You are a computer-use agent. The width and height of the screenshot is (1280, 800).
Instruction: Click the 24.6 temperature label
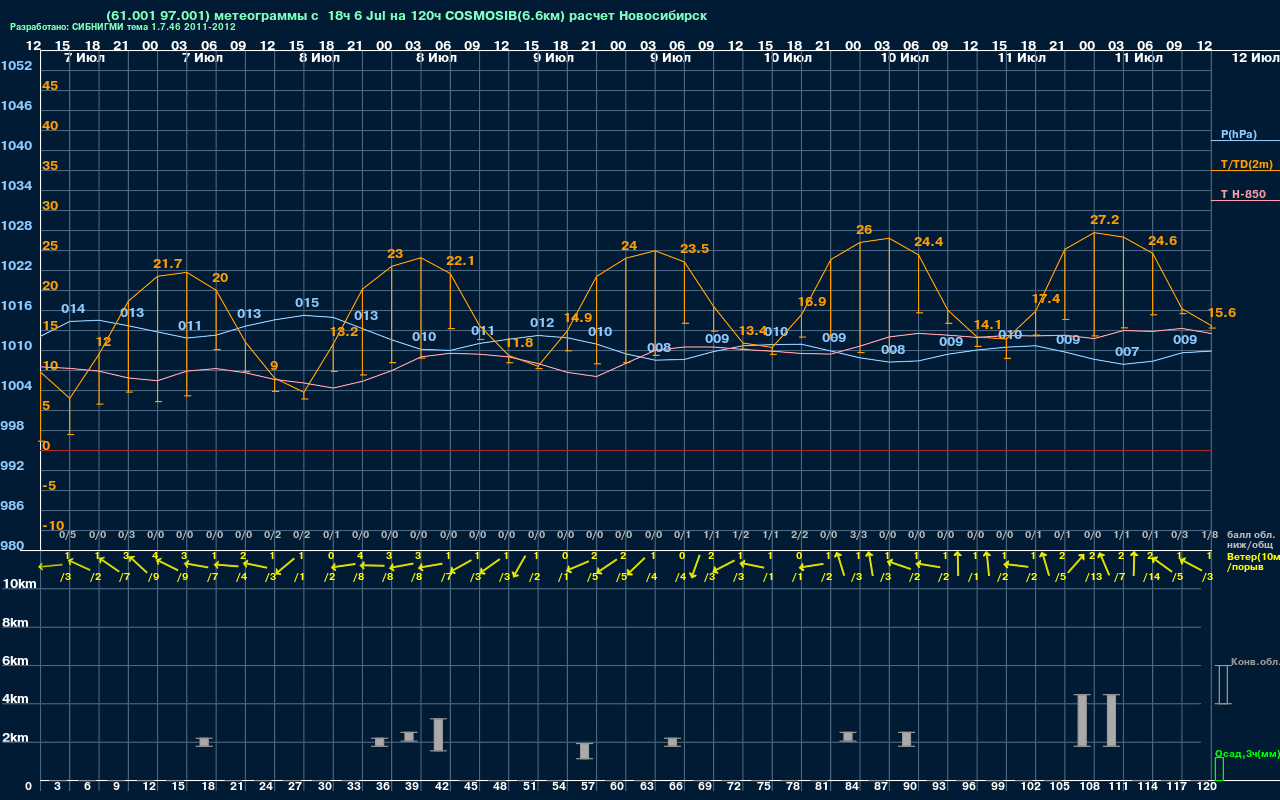(x=1163, y=241)
